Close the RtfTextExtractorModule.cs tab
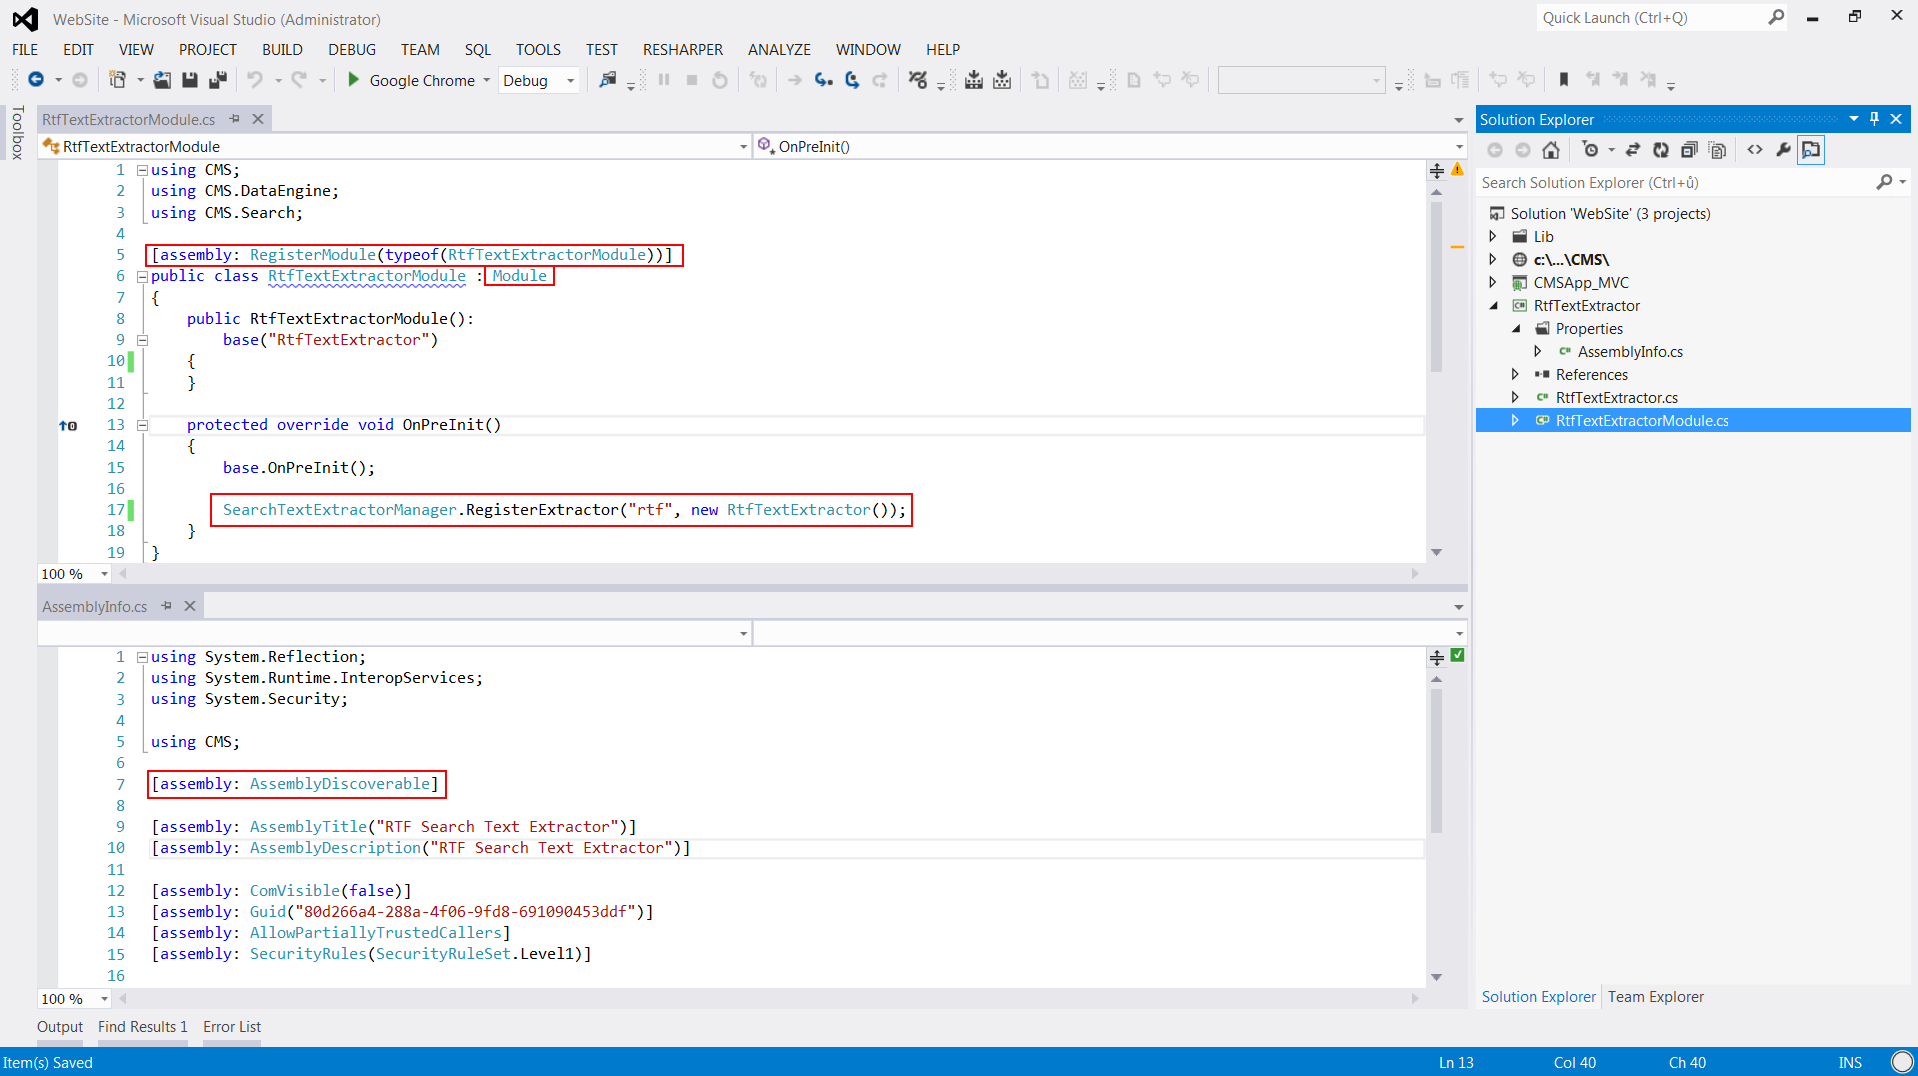Screen dimensions: 1918x1076 [258, 119]
